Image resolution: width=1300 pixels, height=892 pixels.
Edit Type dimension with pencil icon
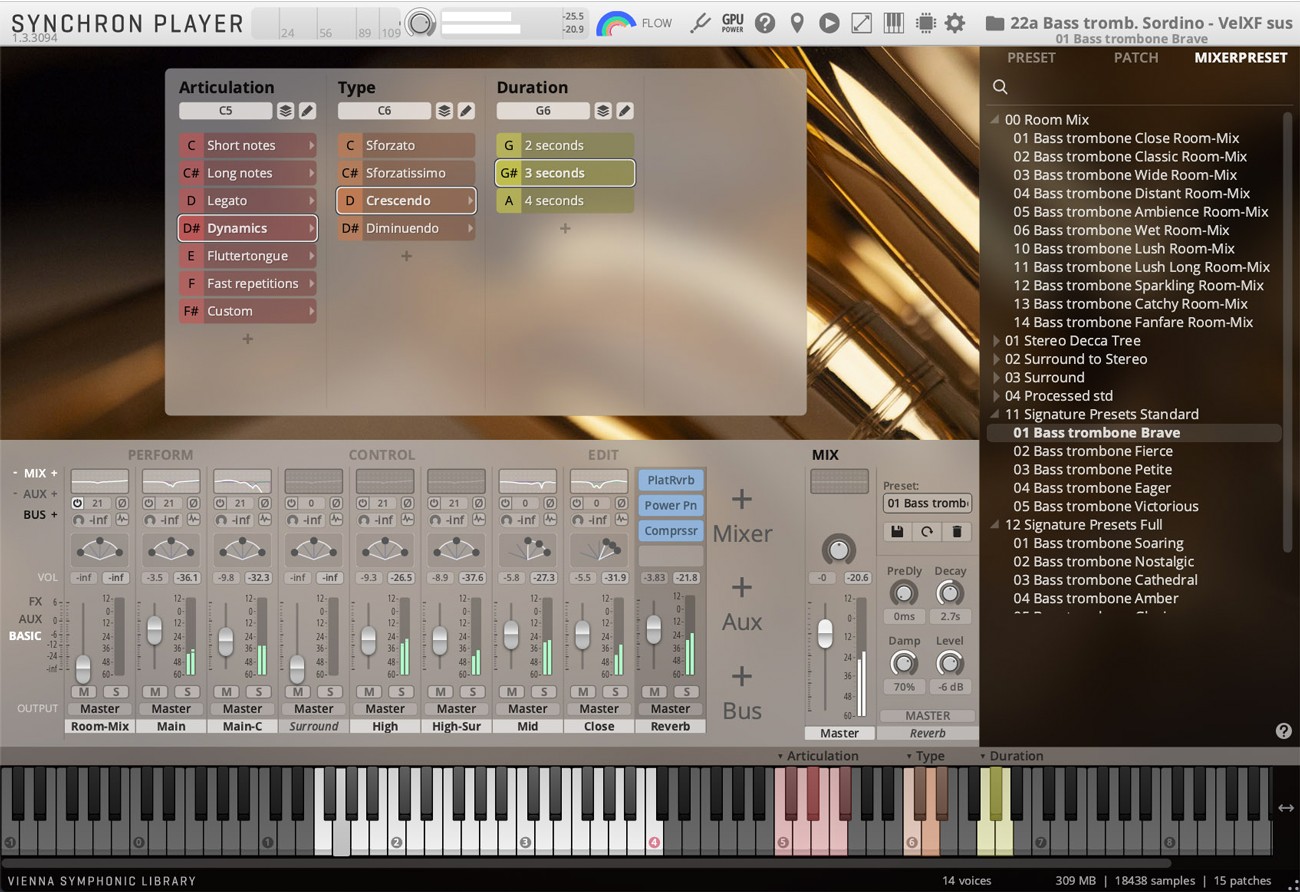[x=466, y=111]
